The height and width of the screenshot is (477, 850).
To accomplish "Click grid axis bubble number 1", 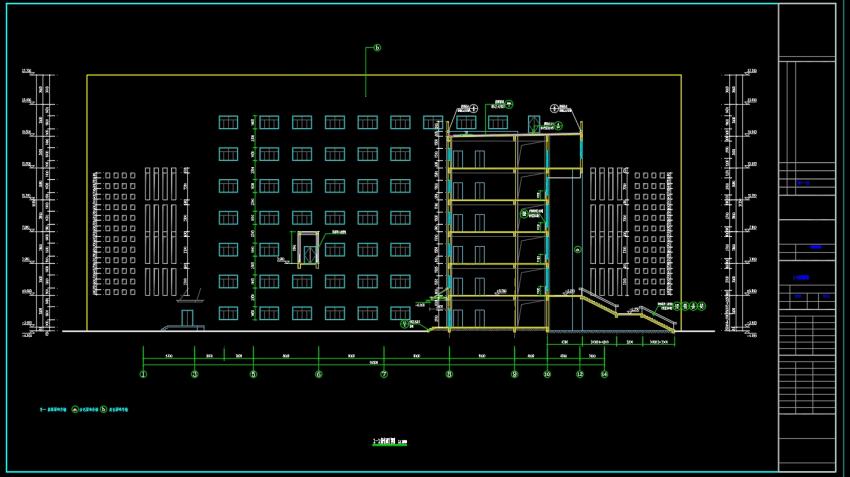I will point(144,374).
